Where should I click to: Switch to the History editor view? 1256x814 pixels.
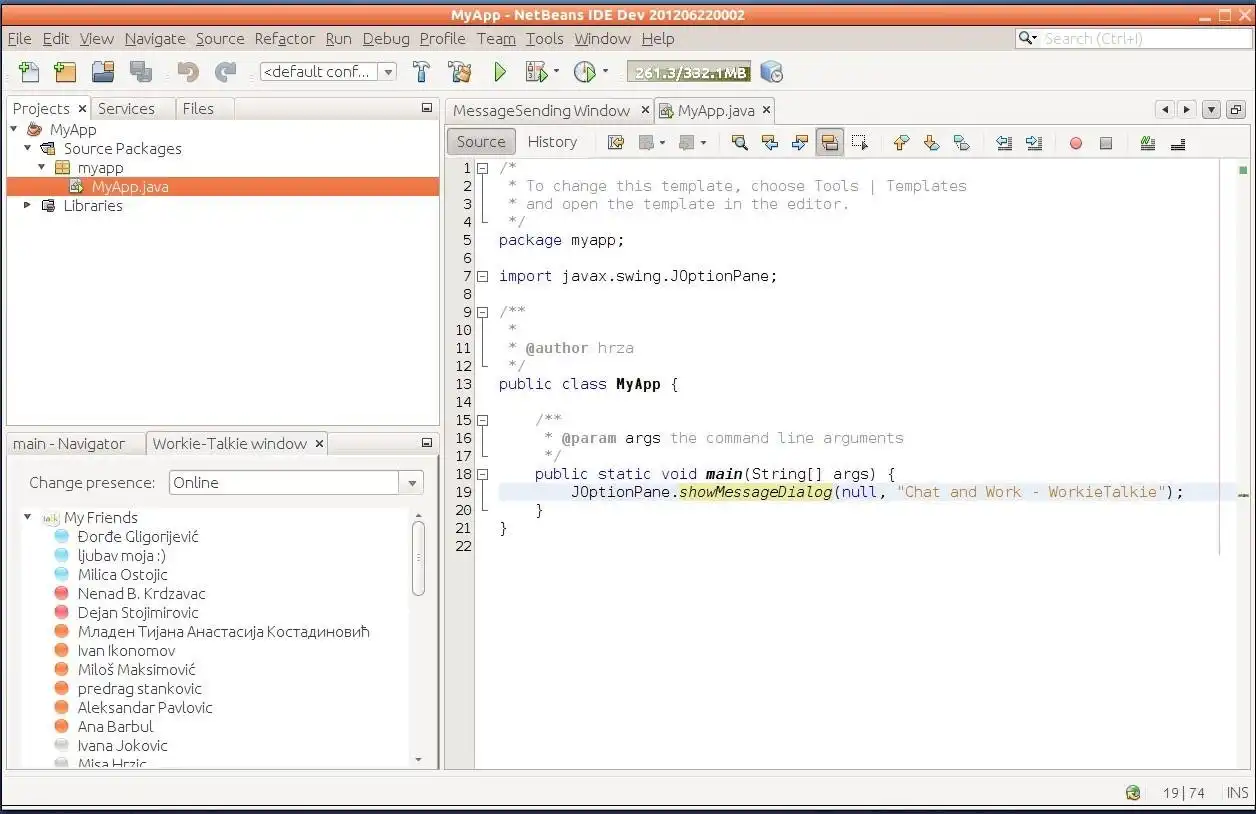point(552,142)
